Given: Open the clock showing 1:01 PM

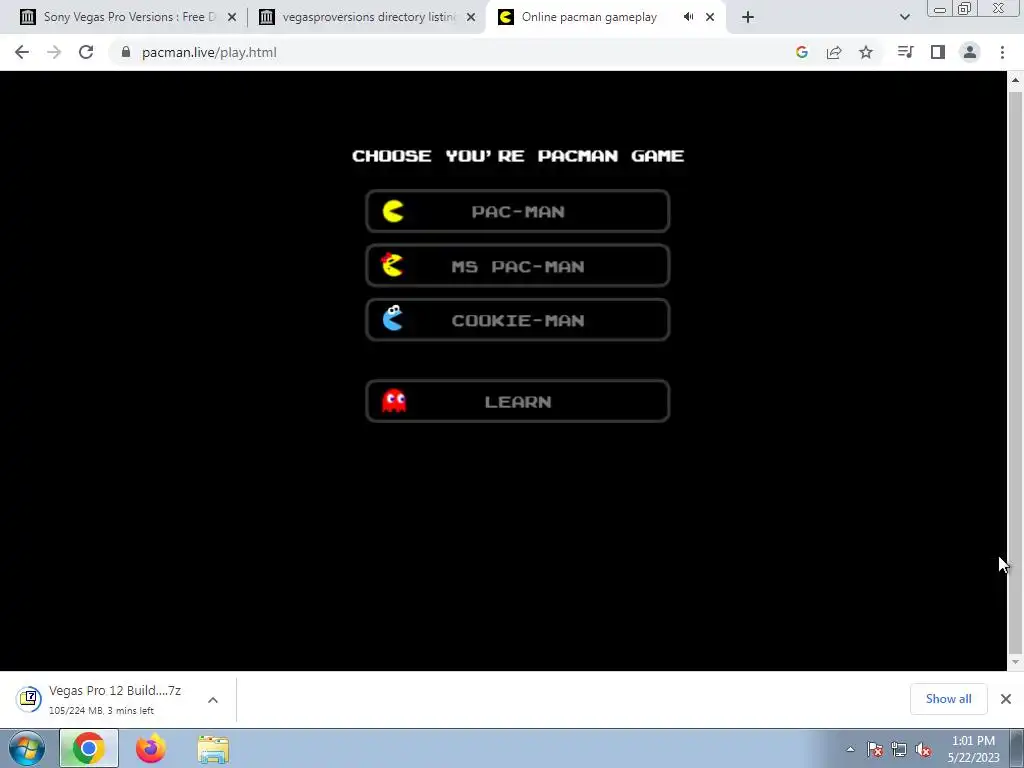Looking at the screenshot, I should pos(973,749).
